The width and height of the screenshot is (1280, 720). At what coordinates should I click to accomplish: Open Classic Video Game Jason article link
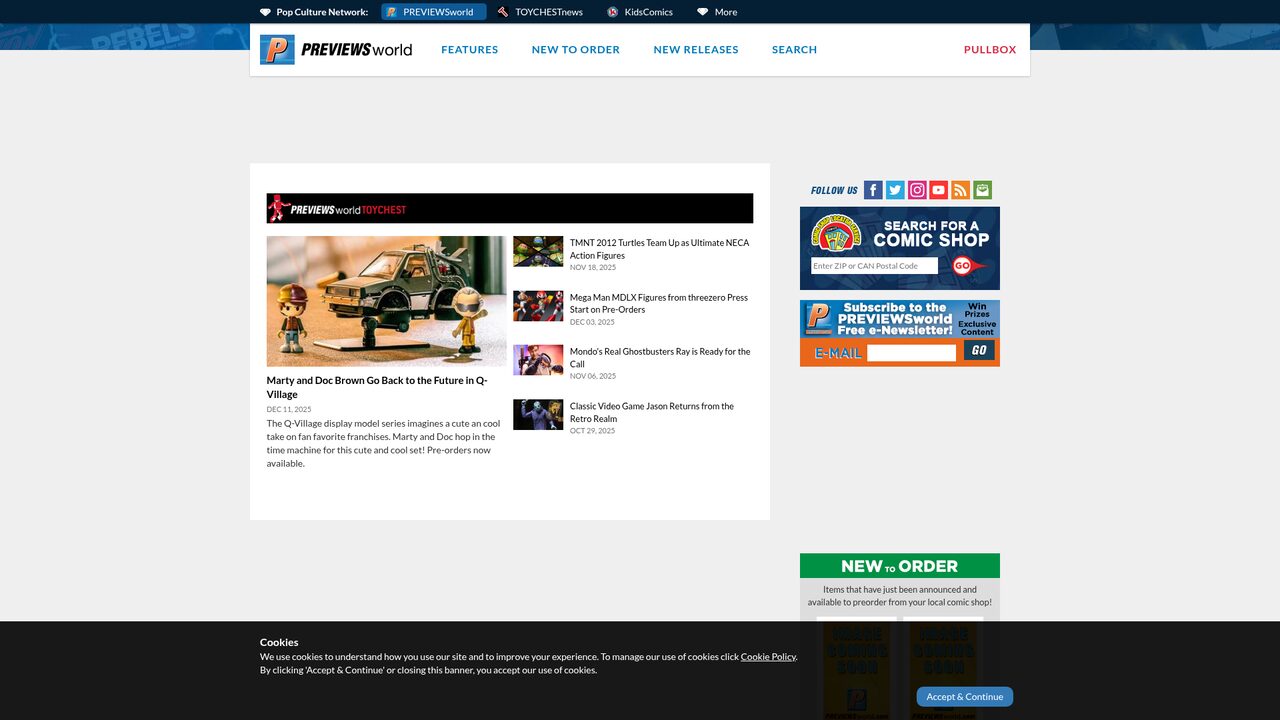pos(652,412)
